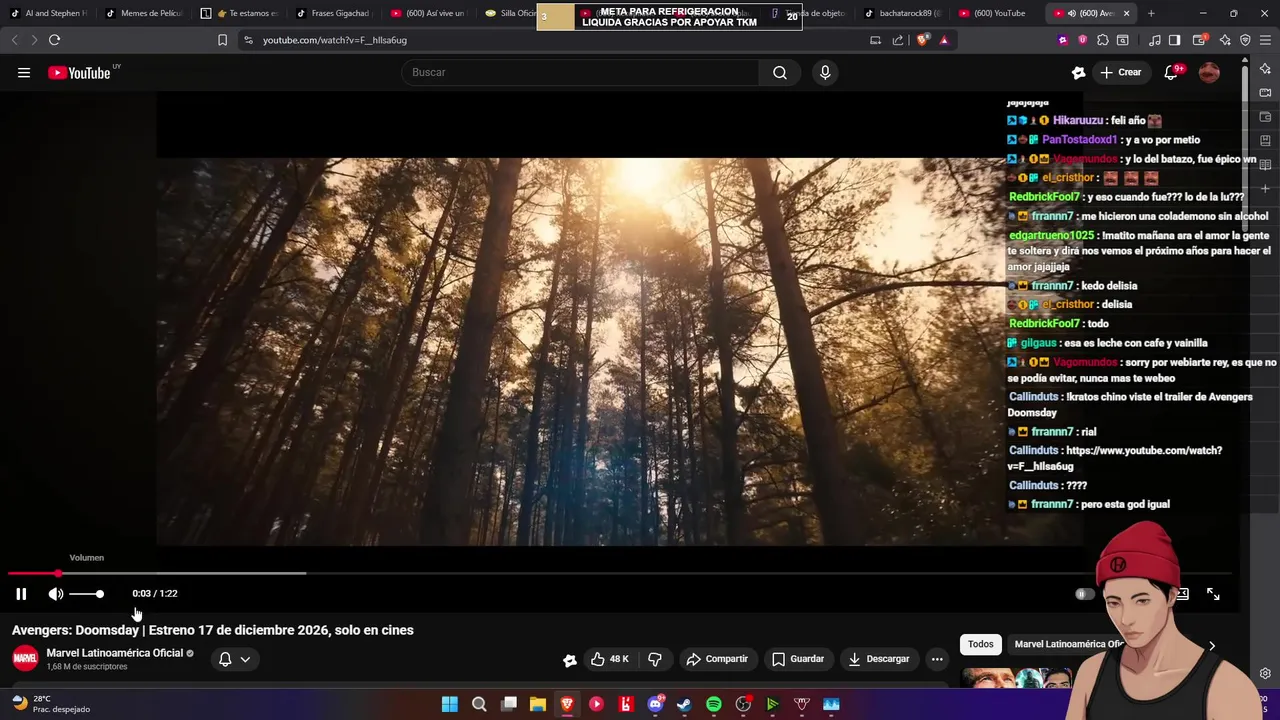The width and height of the screenshot is (1280, 720).
Task: Open Windows Start menu
Action: tap(450, 704)
